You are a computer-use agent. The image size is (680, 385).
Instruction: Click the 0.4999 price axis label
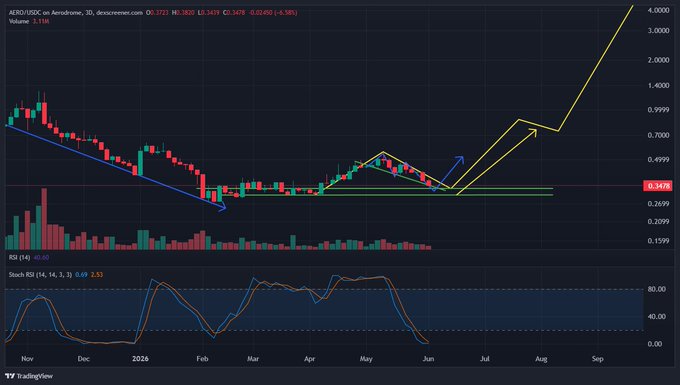coord(658,160)
